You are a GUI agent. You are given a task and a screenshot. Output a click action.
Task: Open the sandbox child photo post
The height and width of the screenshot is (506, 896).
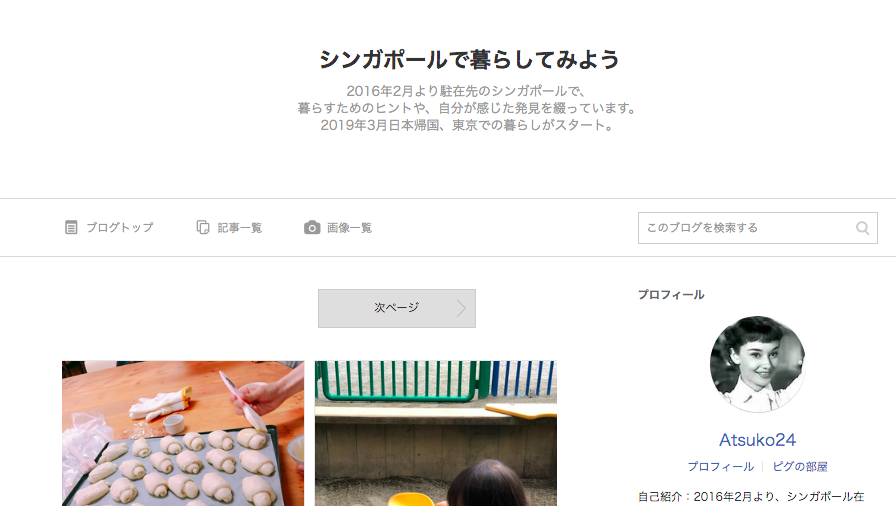(x=435, y=433)
